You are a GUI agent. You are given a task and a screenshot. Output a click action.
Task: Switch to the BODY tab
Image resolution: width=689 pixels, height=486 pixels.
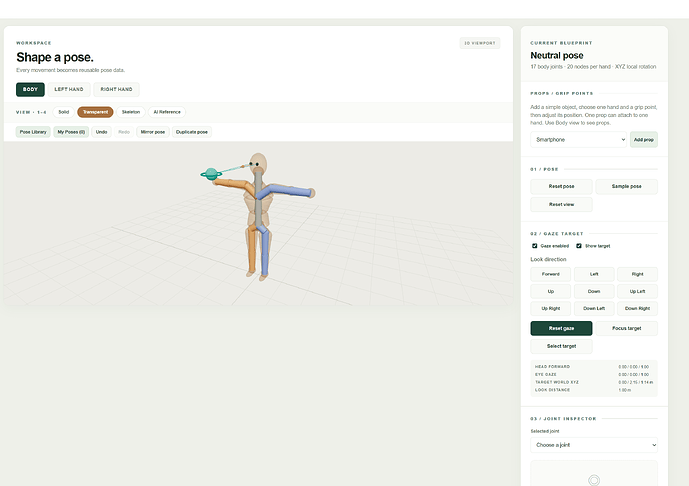click(x=30, y=89)
